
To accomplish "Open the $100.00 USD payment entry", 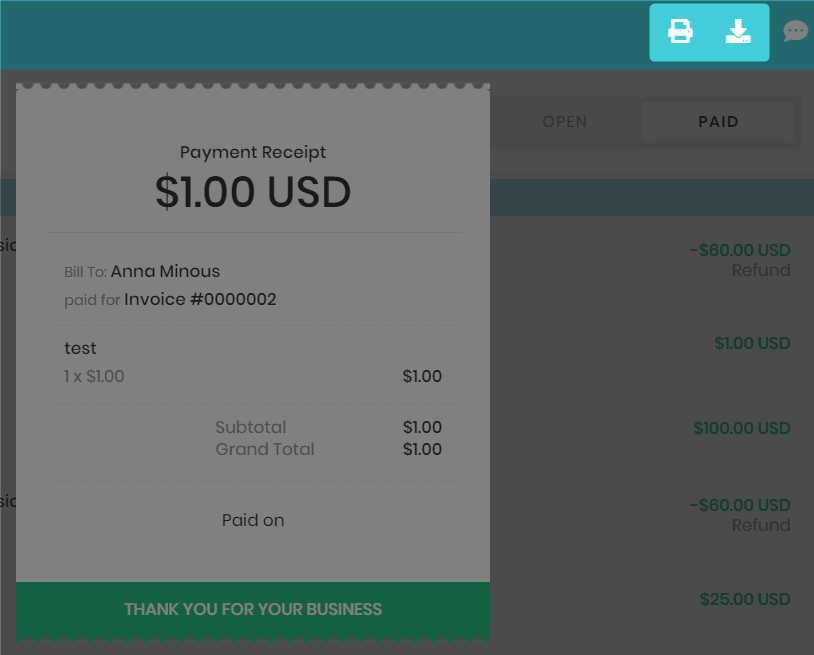I will pos(742,428).
